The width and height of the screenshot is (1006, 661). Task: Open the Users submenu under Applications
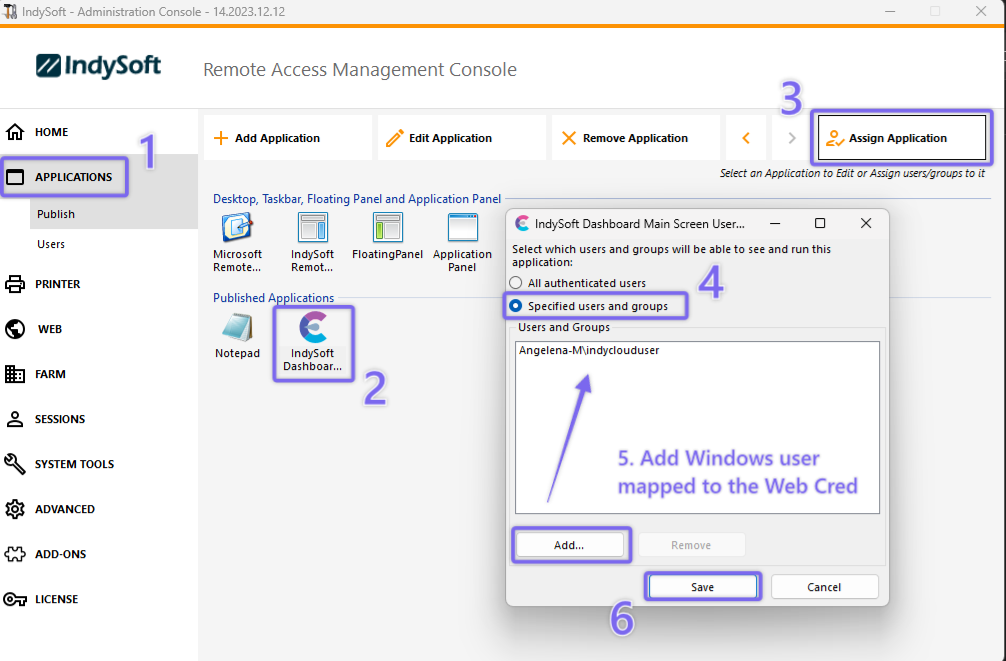[x=51, y=244]
